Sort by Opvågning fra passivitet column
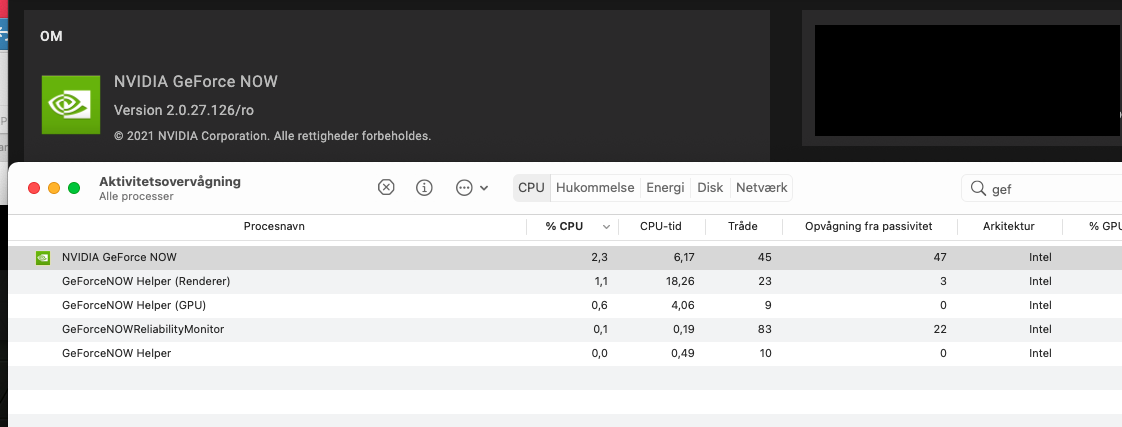 869,227
